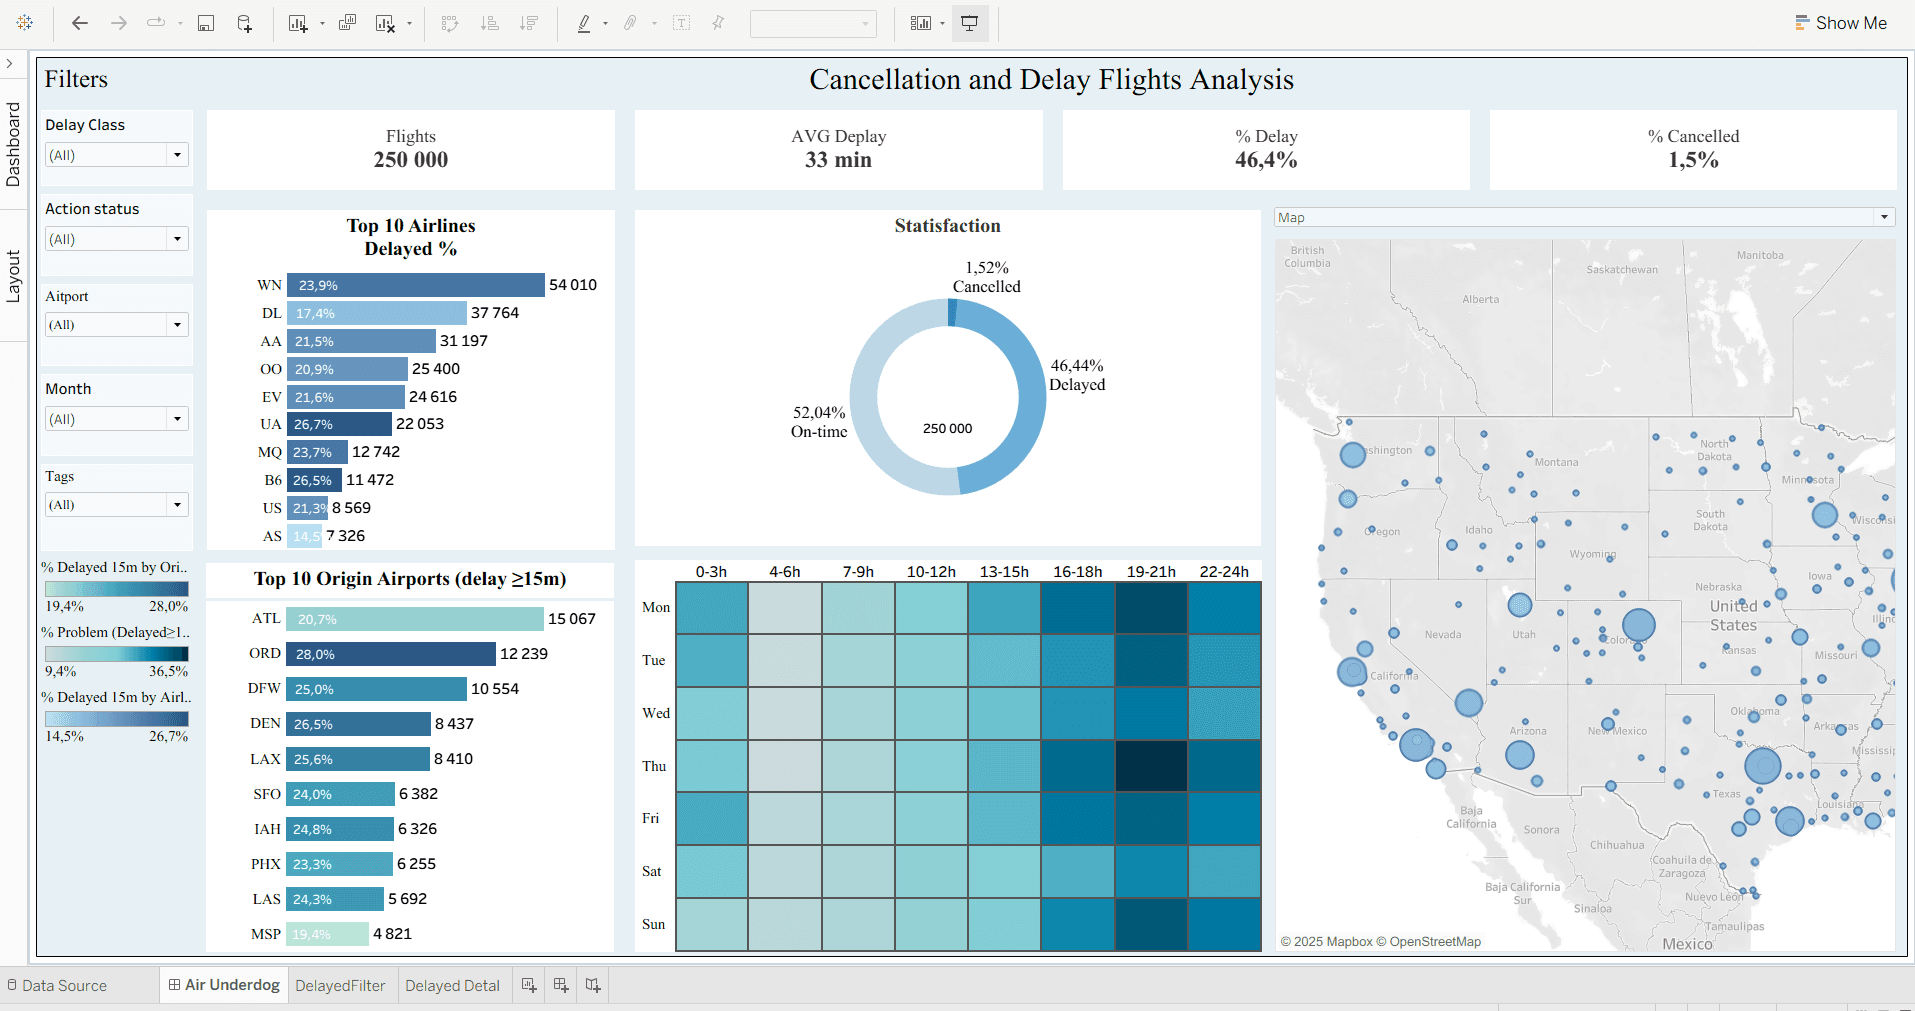
Task: Click the Save icon in the toolbar
Action: [206, 22]
